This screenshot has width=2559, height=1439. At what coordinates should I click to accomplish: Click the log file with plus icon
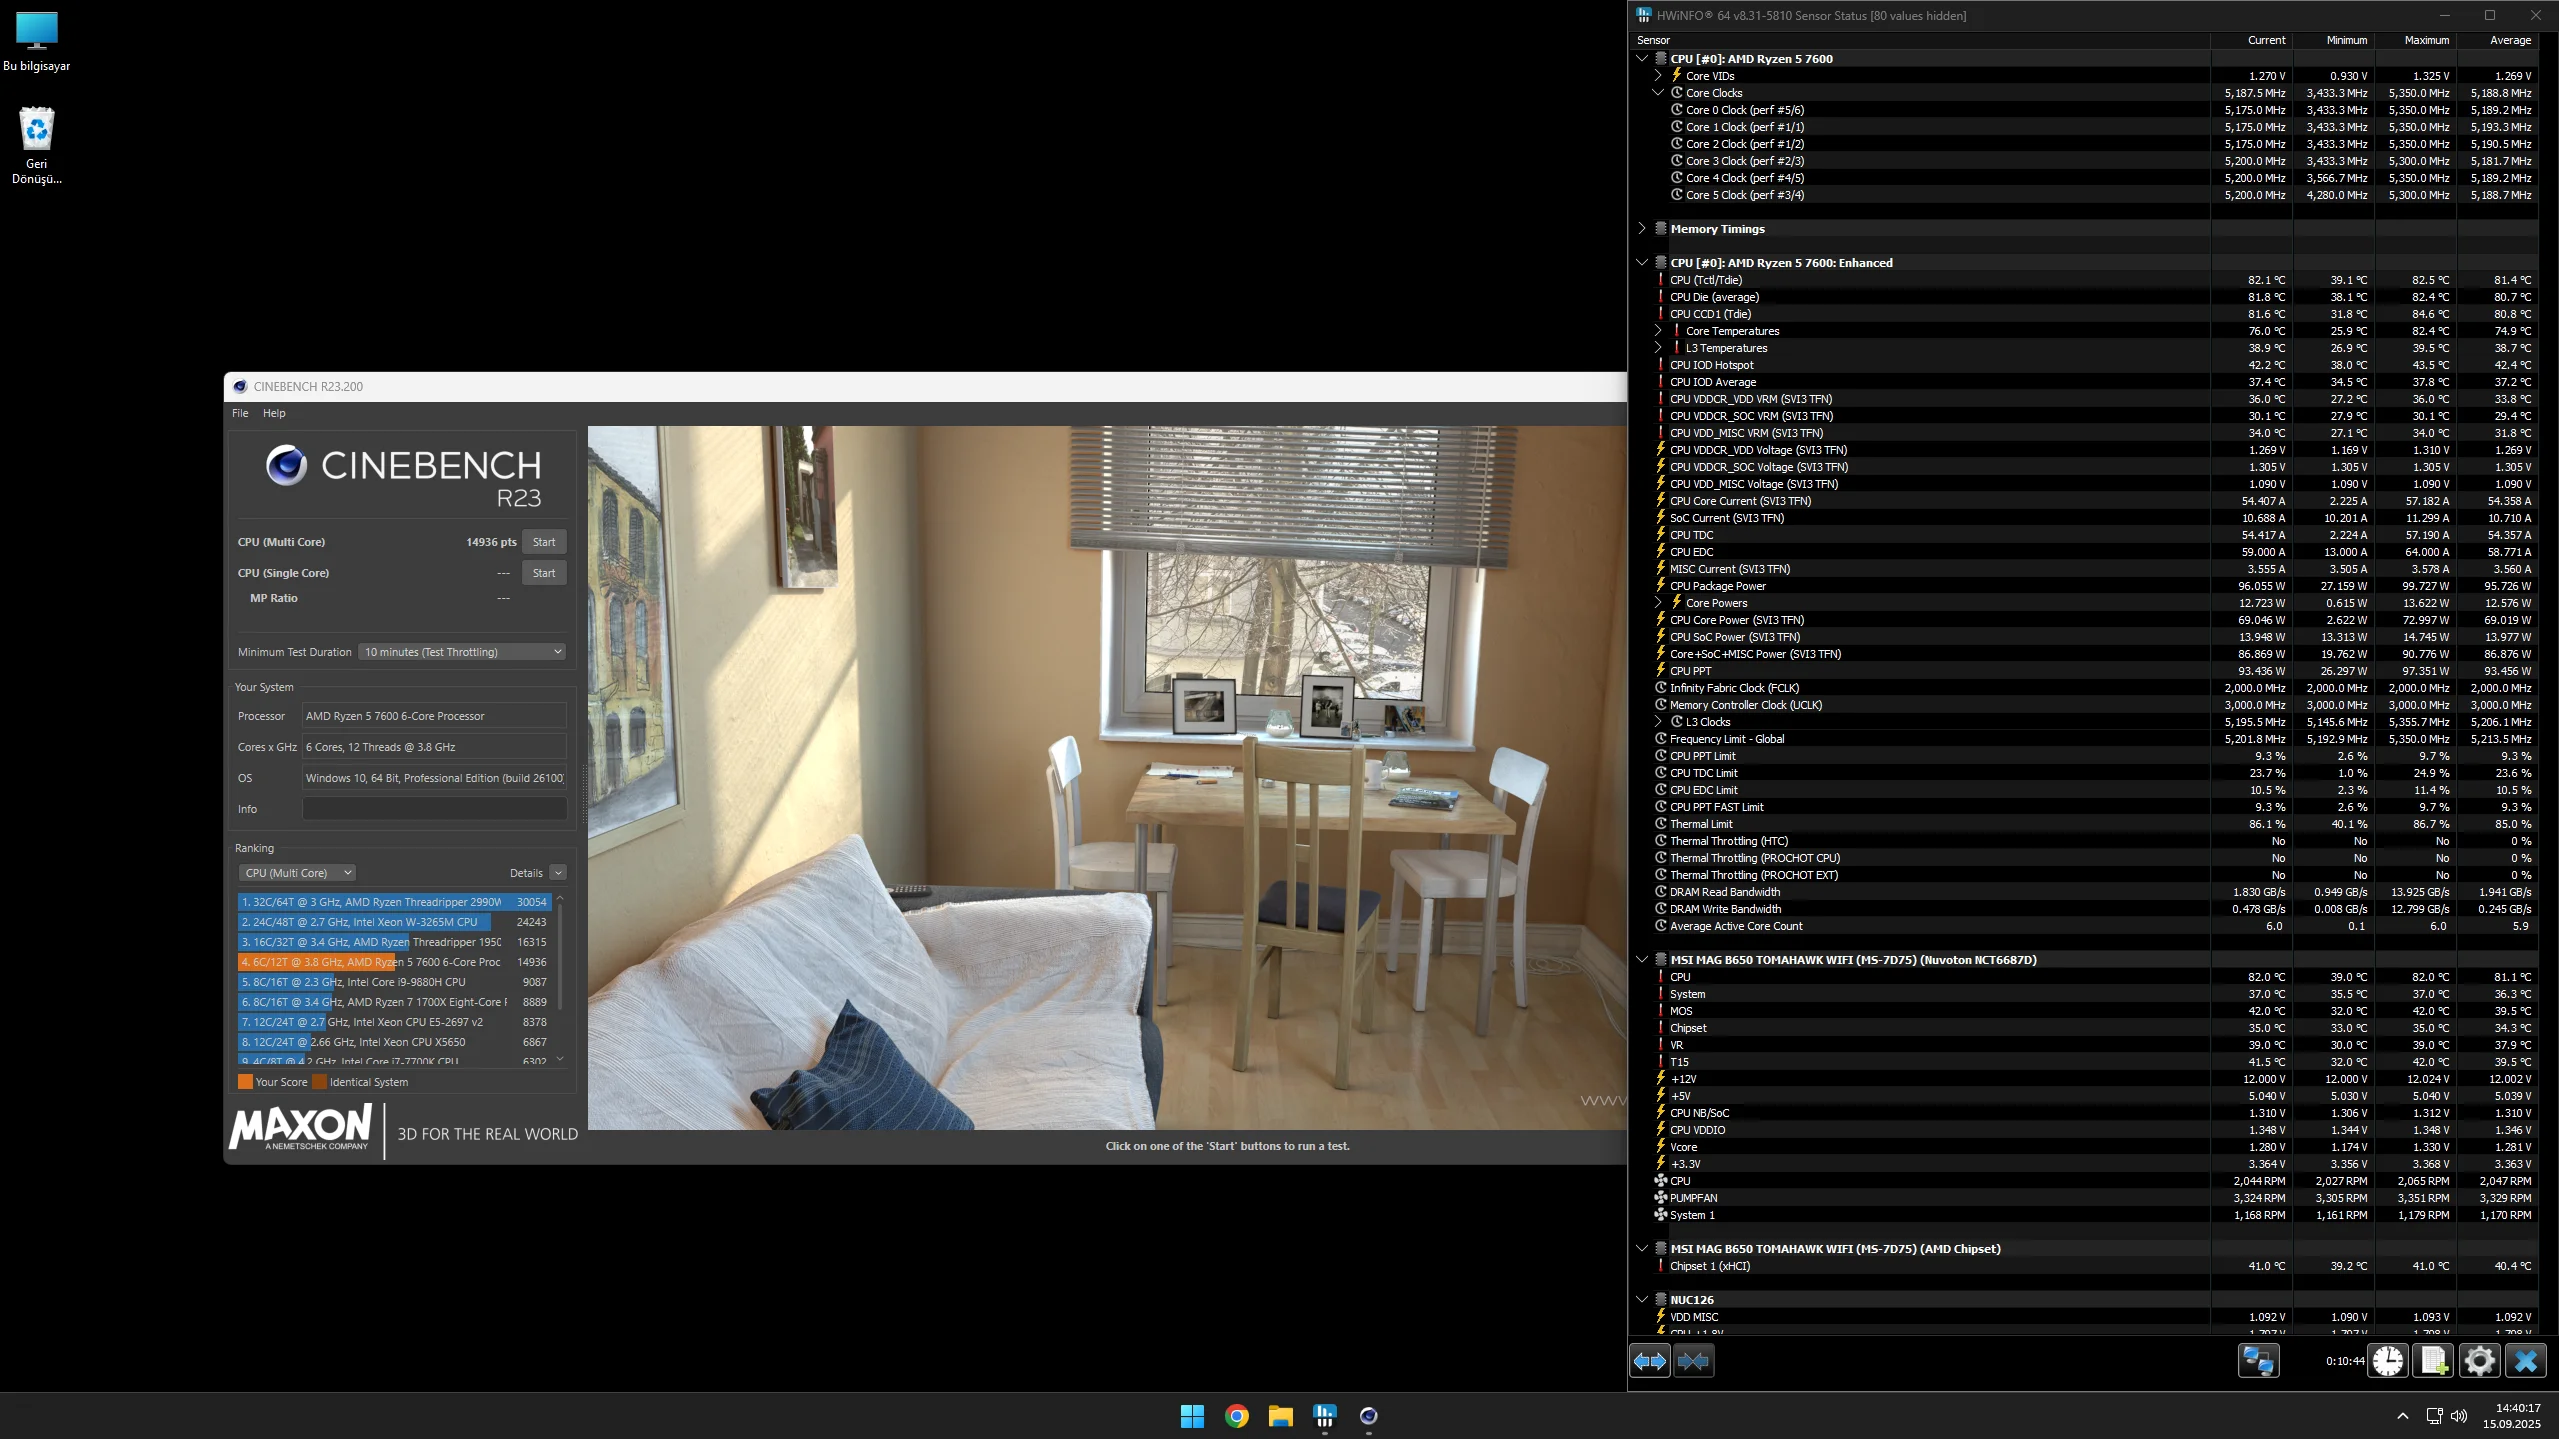click(x=2434, y=1361)
